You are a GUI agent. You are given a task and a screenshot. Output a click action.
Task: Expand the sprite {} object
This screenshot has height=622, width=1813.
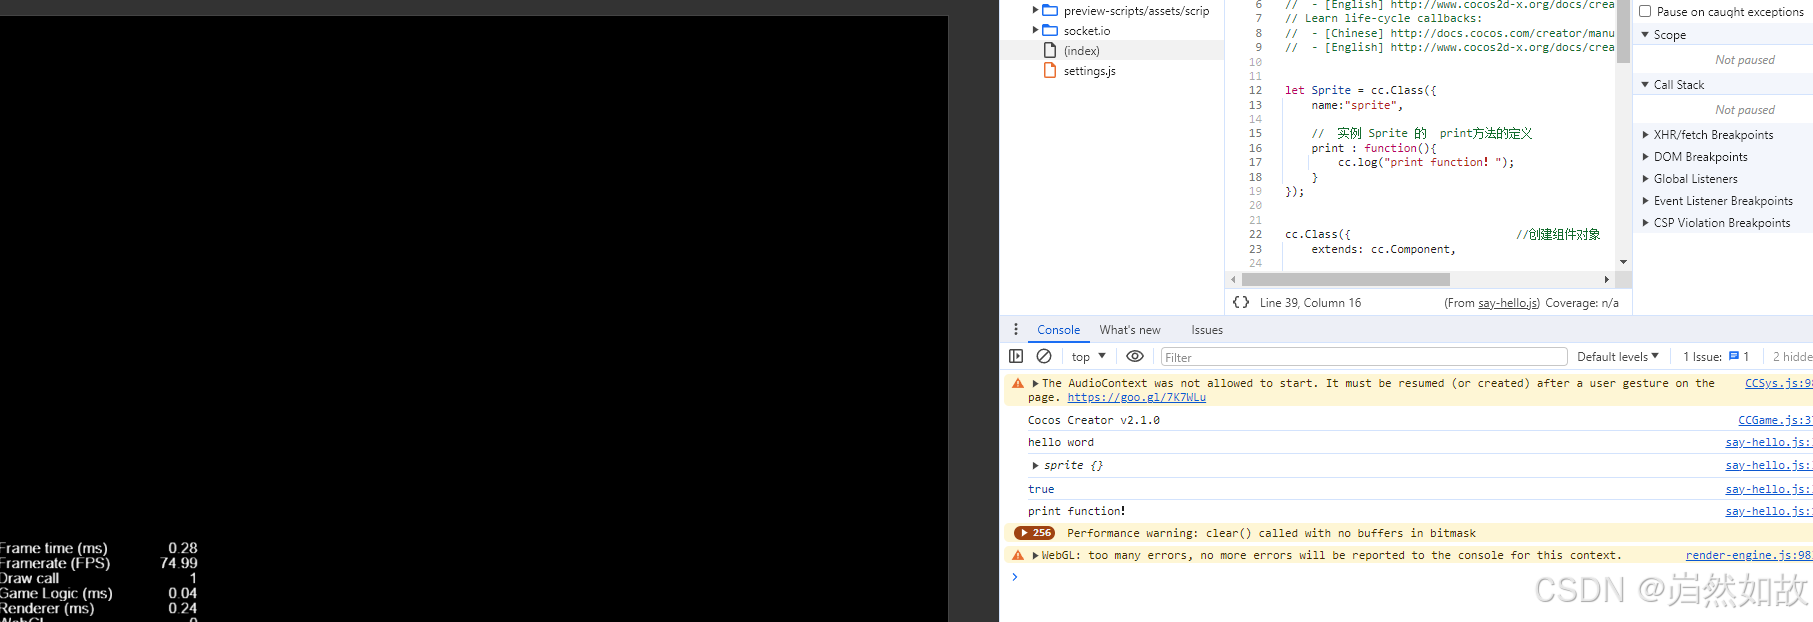pyautogui.click(x=1035, y=465)
